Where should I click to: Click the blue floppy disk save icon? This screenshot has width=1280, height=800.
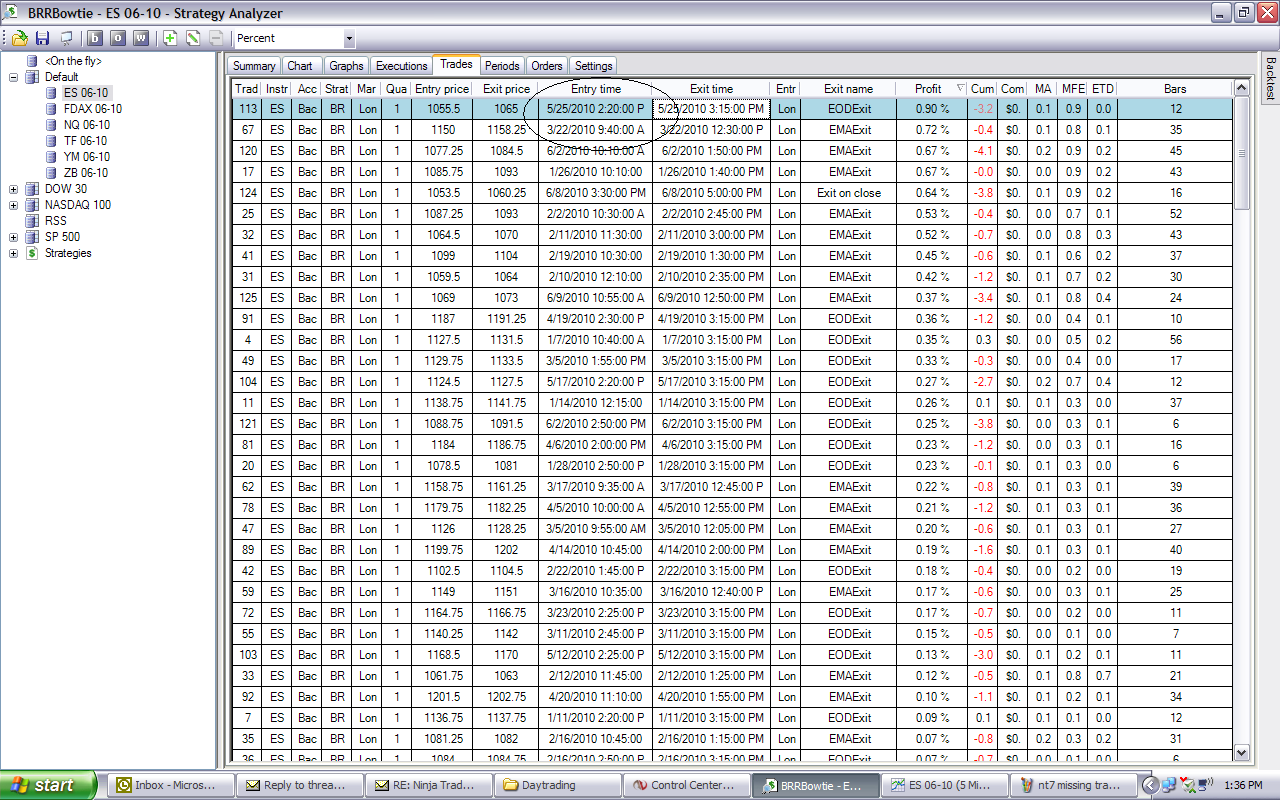pos(42,38)
